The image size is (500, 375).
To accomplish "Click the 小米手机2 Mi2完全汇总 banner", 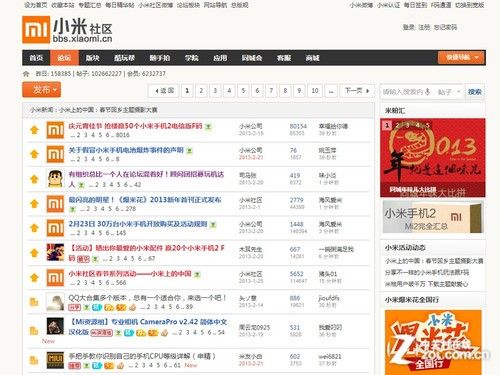I will (433, 217).
